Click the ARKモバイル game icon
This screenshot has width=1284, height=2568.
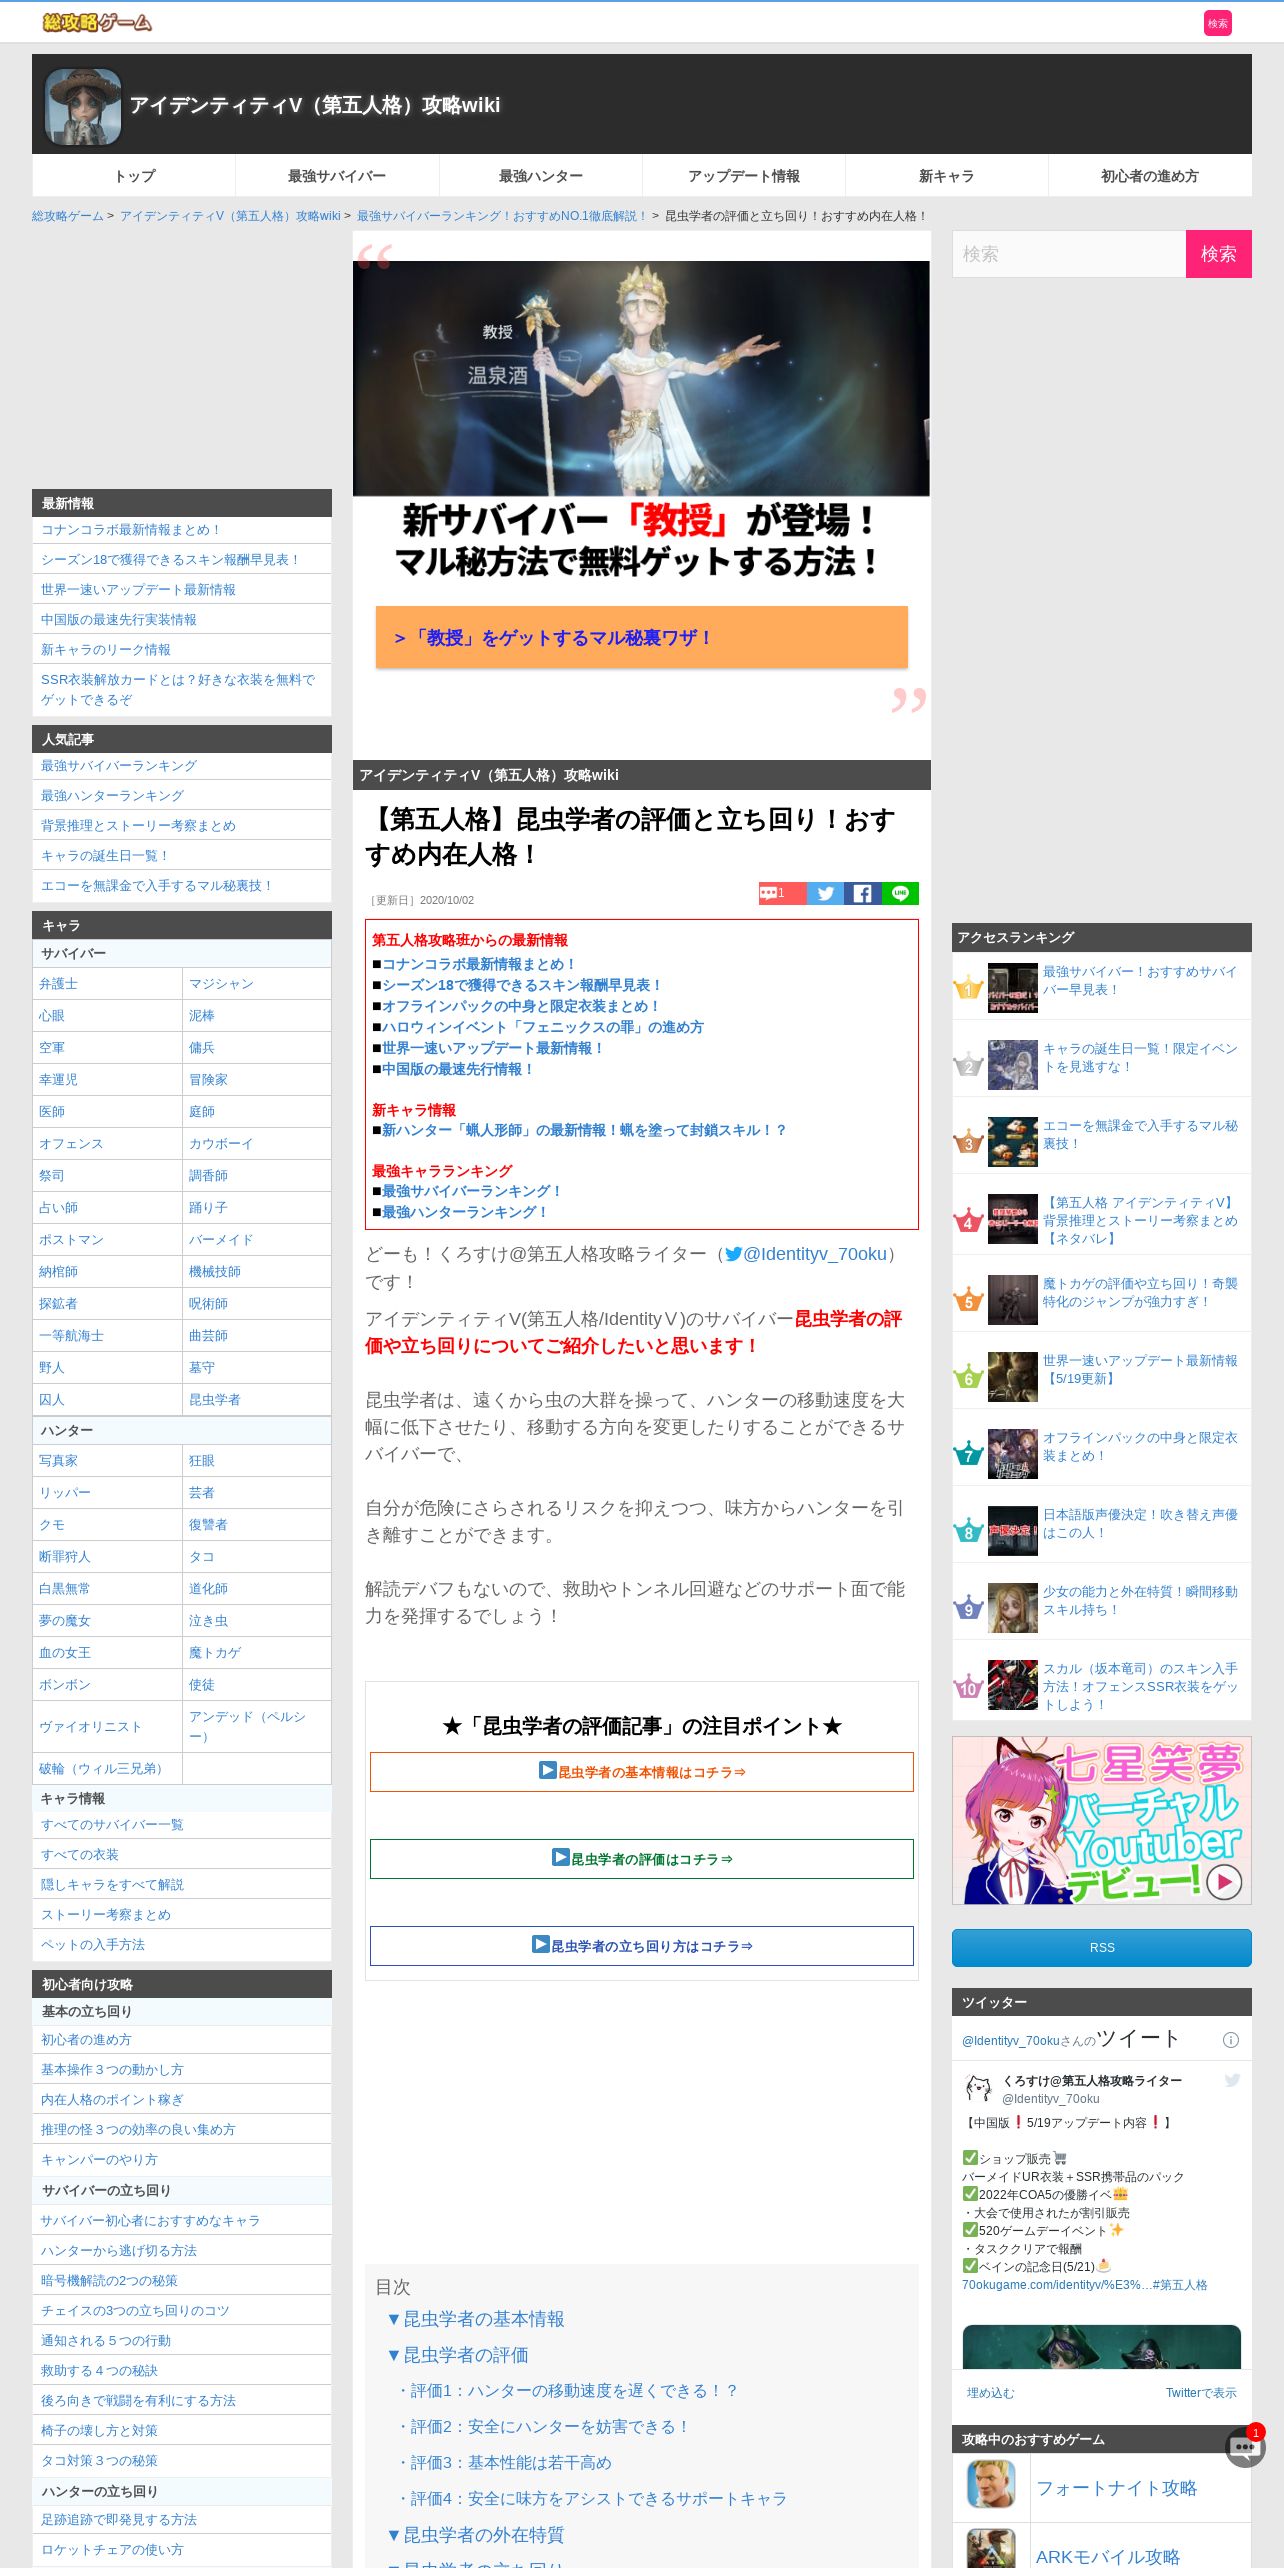pos(991,2549)
